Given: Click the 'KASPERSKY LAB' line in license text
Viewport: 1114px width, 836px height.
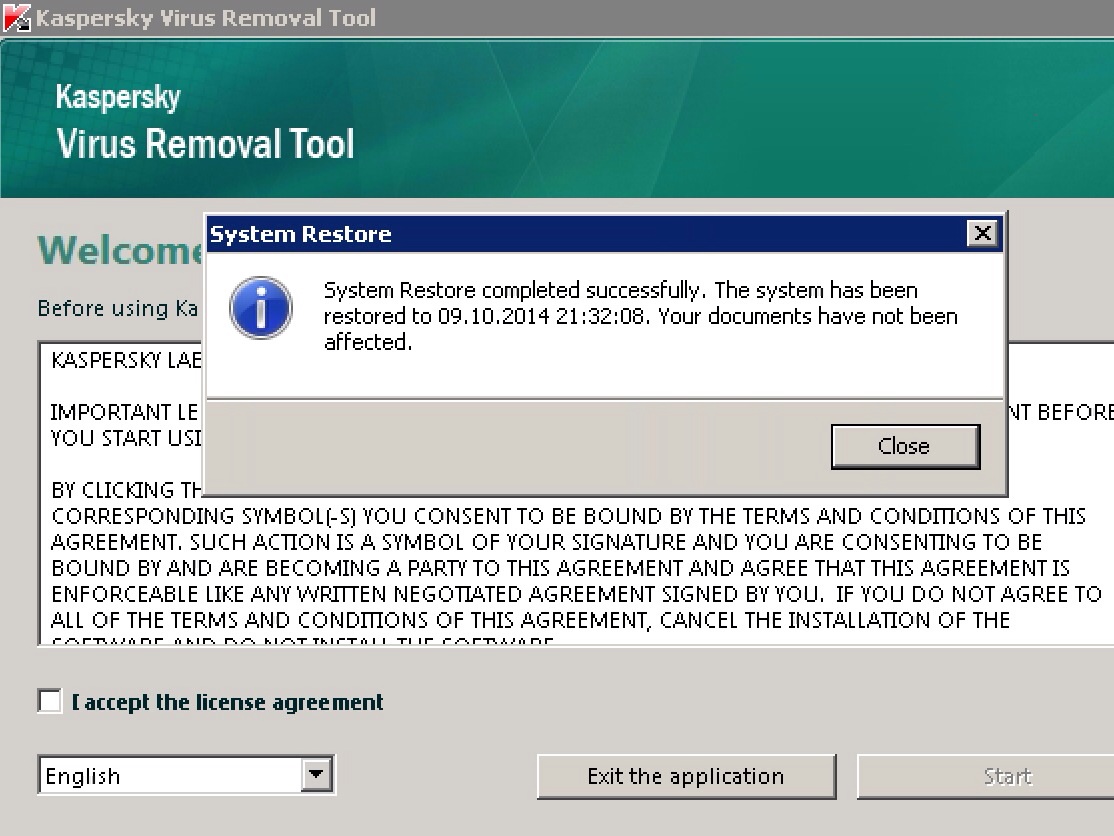Looking at the screenshot, I should [126, 360].
